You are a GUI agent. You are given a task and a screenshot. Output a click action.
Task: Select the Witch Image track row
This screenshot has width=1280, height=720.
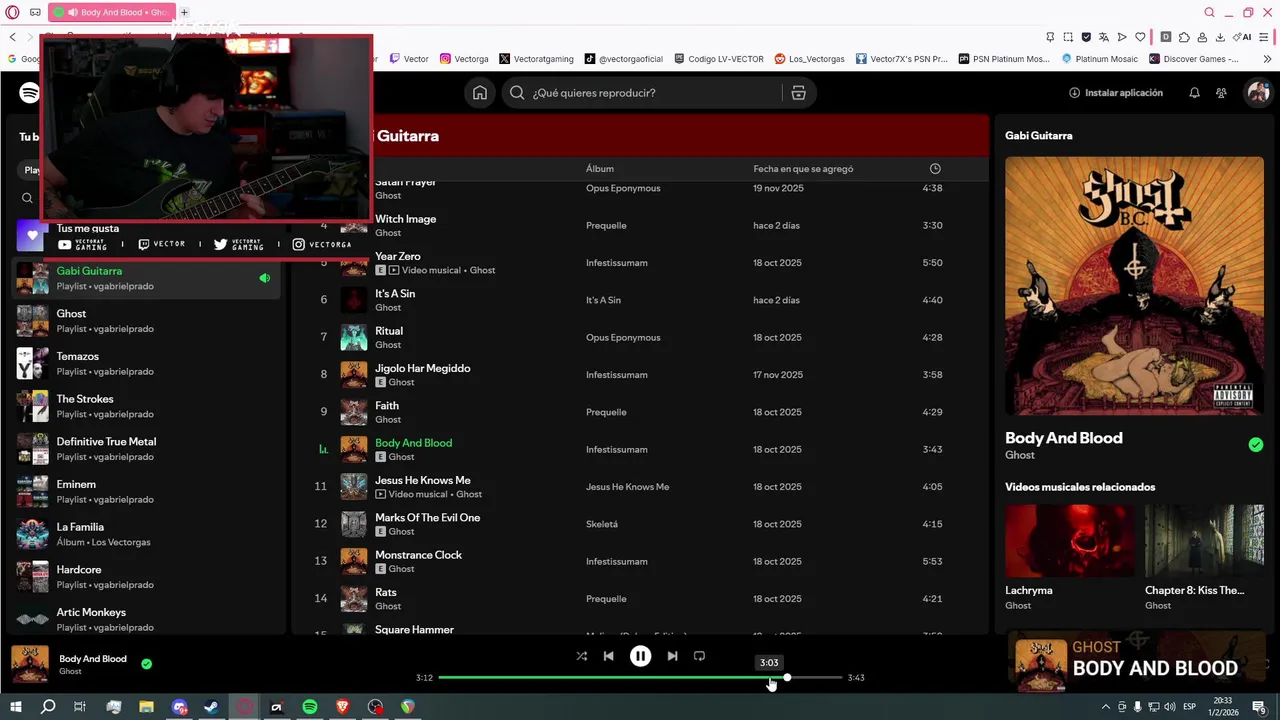tap(640, 225)
